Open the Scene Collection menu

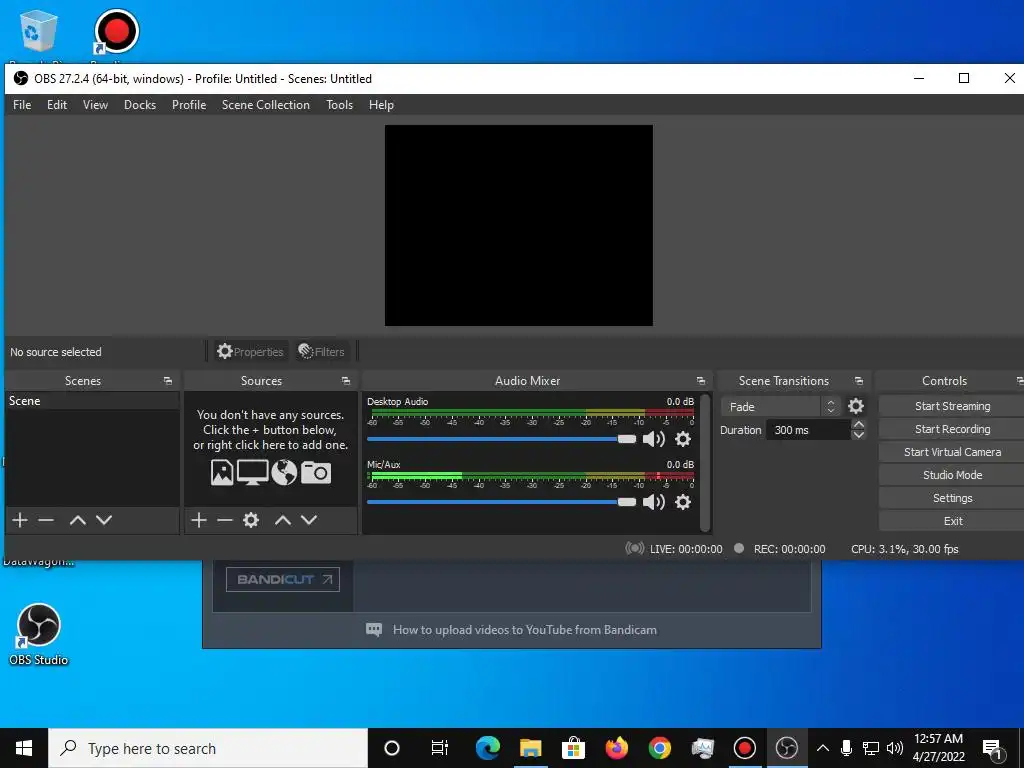point(265,104)
